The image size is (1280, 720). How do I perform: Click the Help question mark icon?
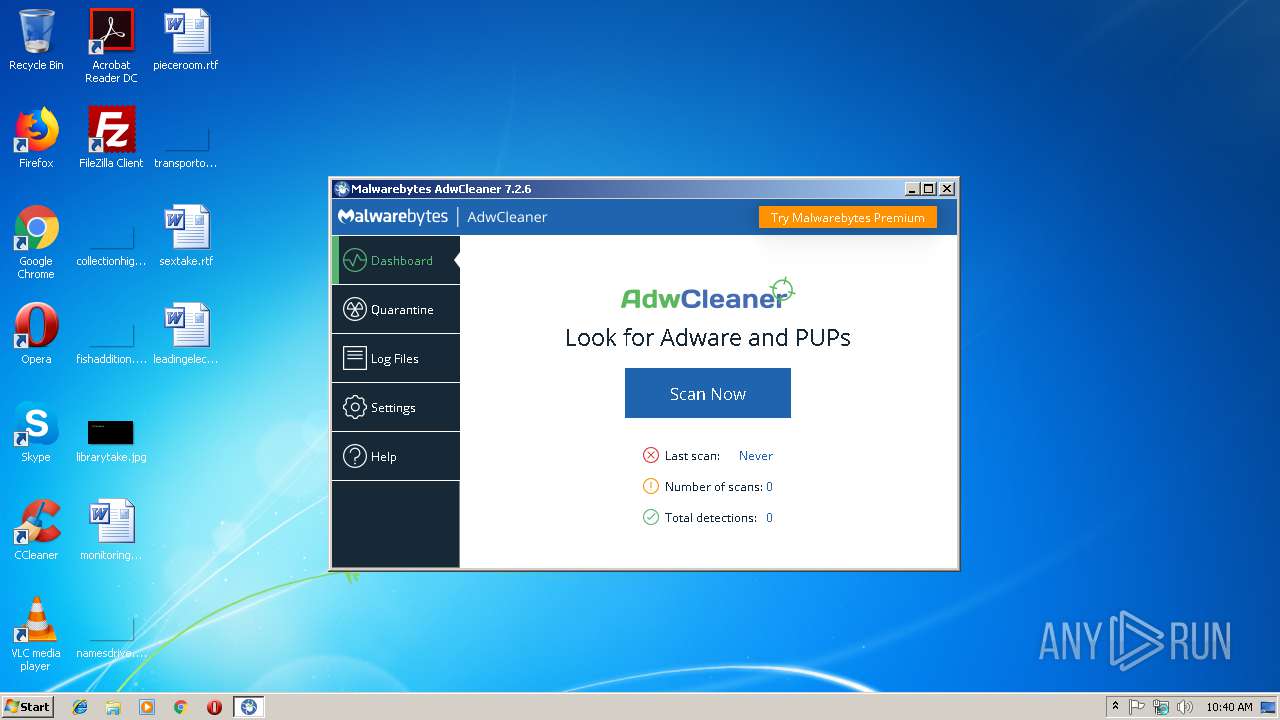pyautogui.click(x=355, y=456)
